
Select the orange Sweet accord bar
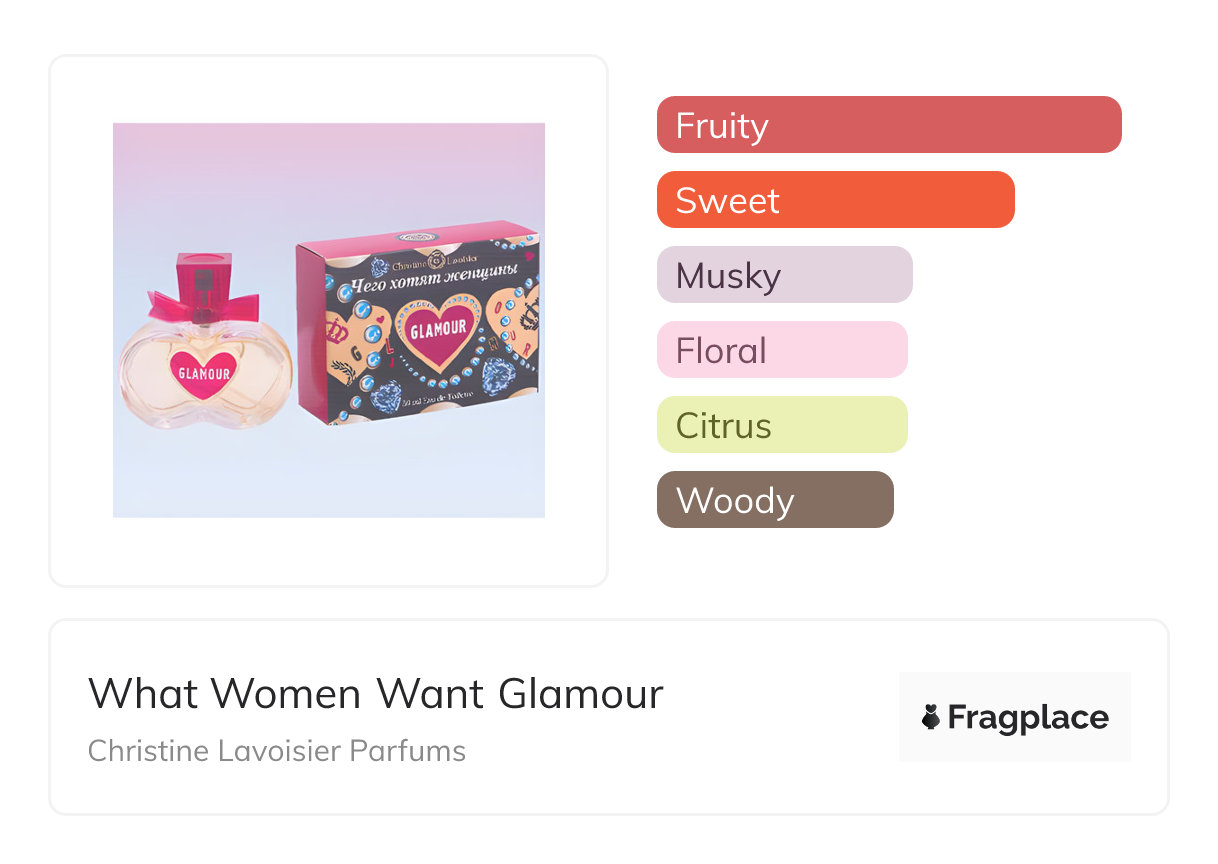835,200
